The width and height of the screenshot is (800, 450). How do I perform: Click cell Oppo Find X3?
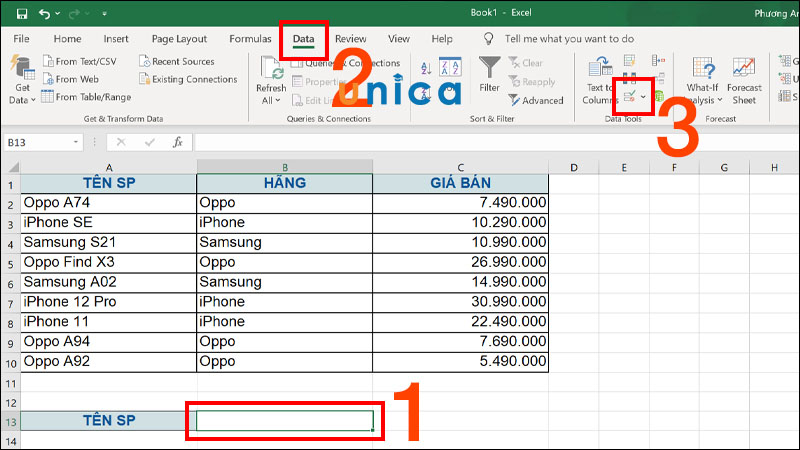(109, 263)
